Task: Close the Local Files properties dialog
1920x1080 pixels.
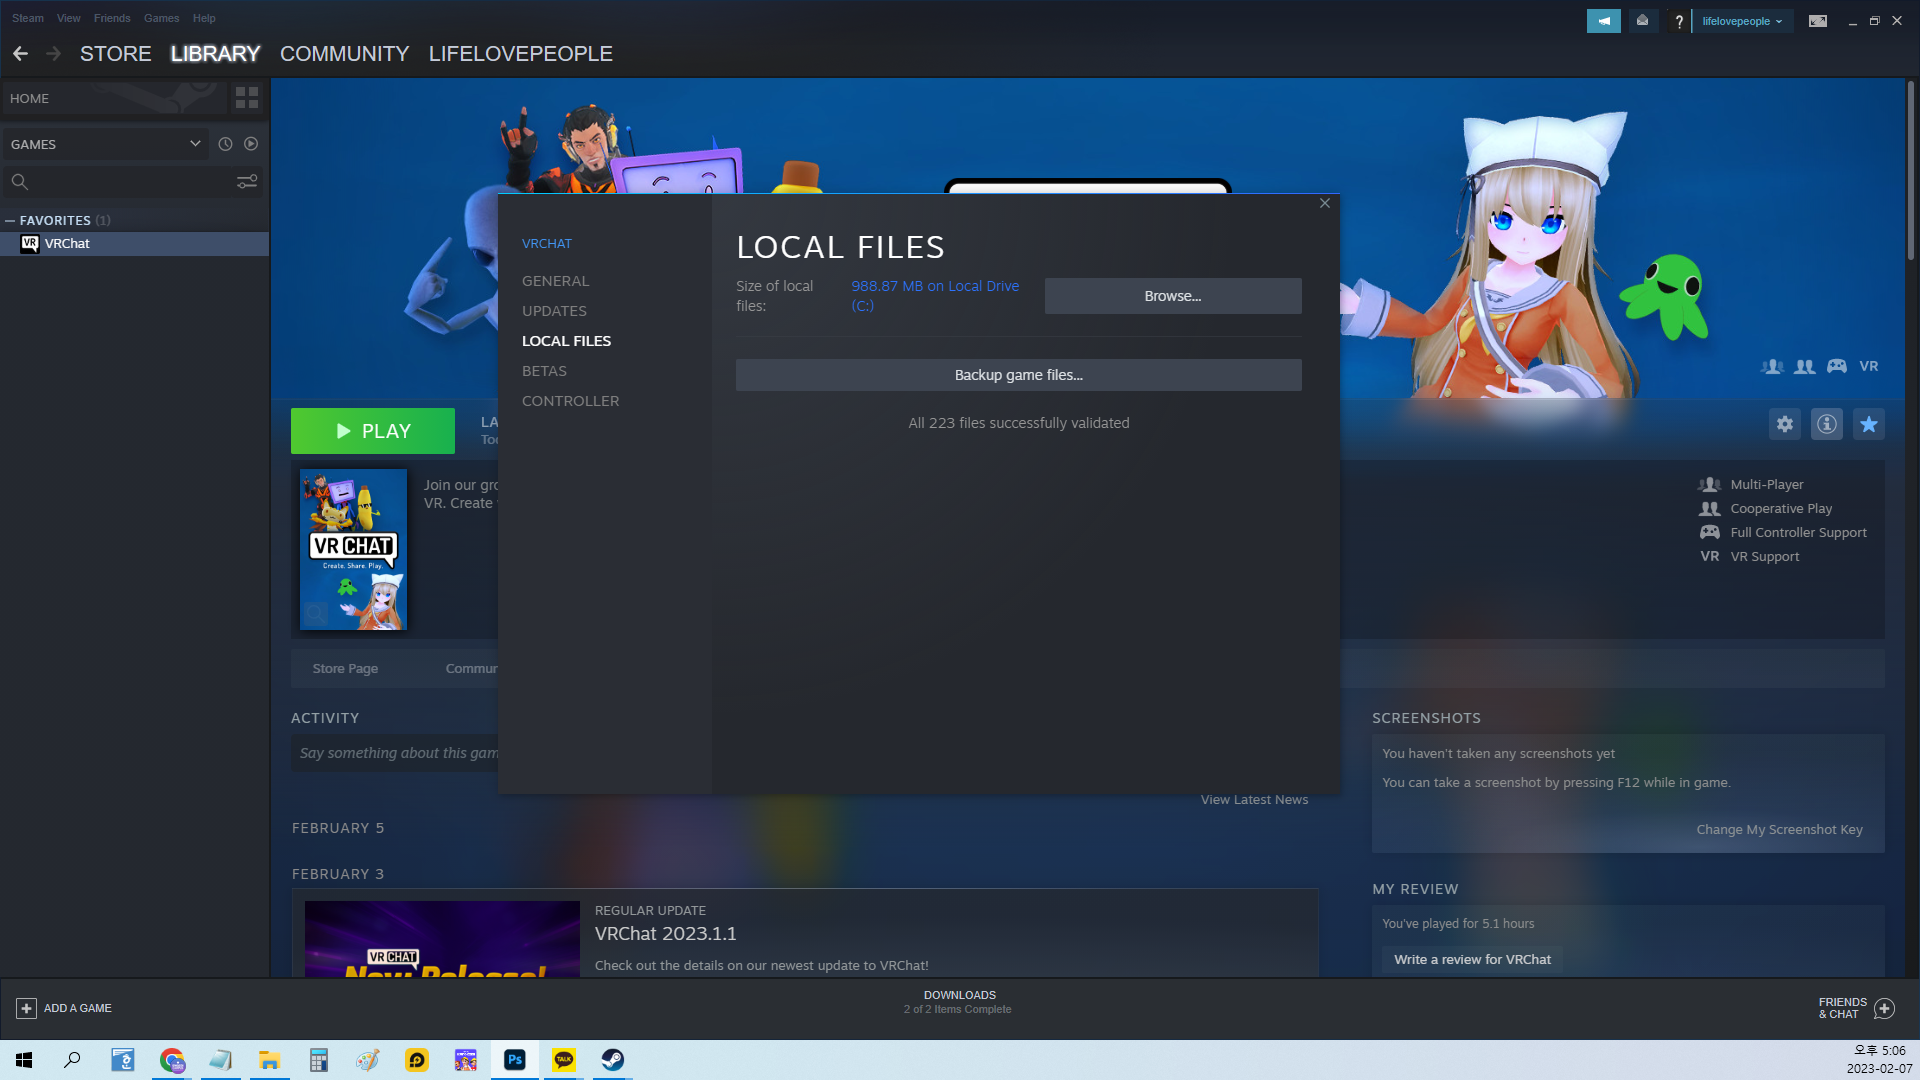Action: (x=1325, y=203)
